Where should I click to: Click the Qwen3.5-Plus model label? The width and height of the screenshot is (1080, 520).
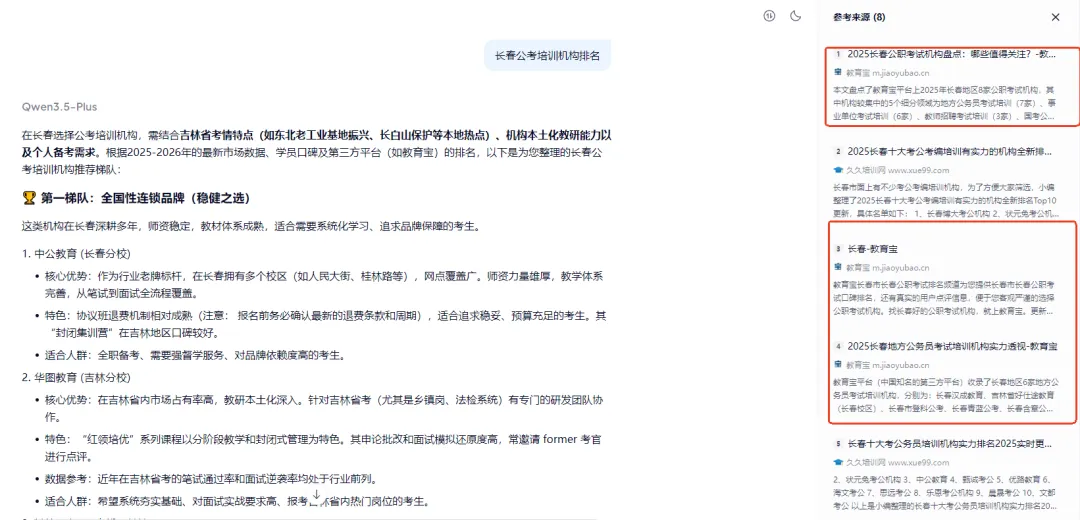tap(59, 107)
